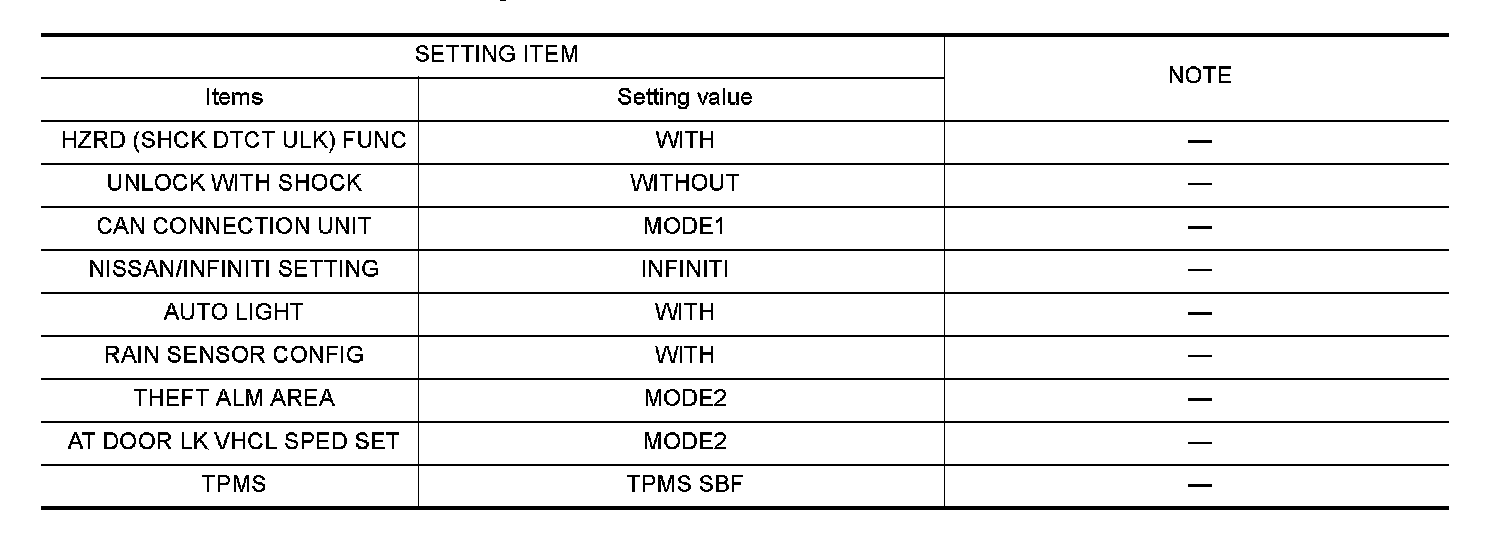This screenshot has width=1504, height=550.
Task: Click the TPMS item cell
Action: (x=234, y=485)
